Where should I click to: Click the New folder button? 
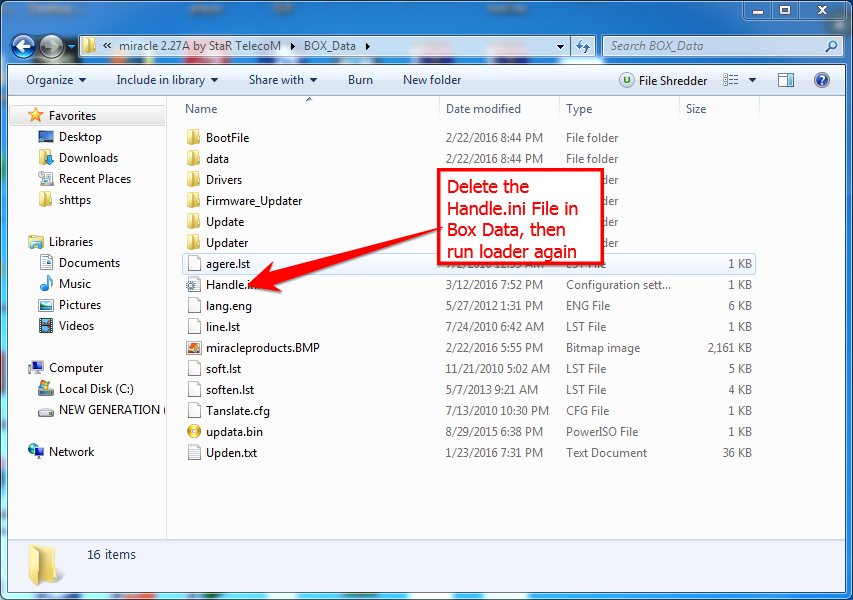coord(431,80)
